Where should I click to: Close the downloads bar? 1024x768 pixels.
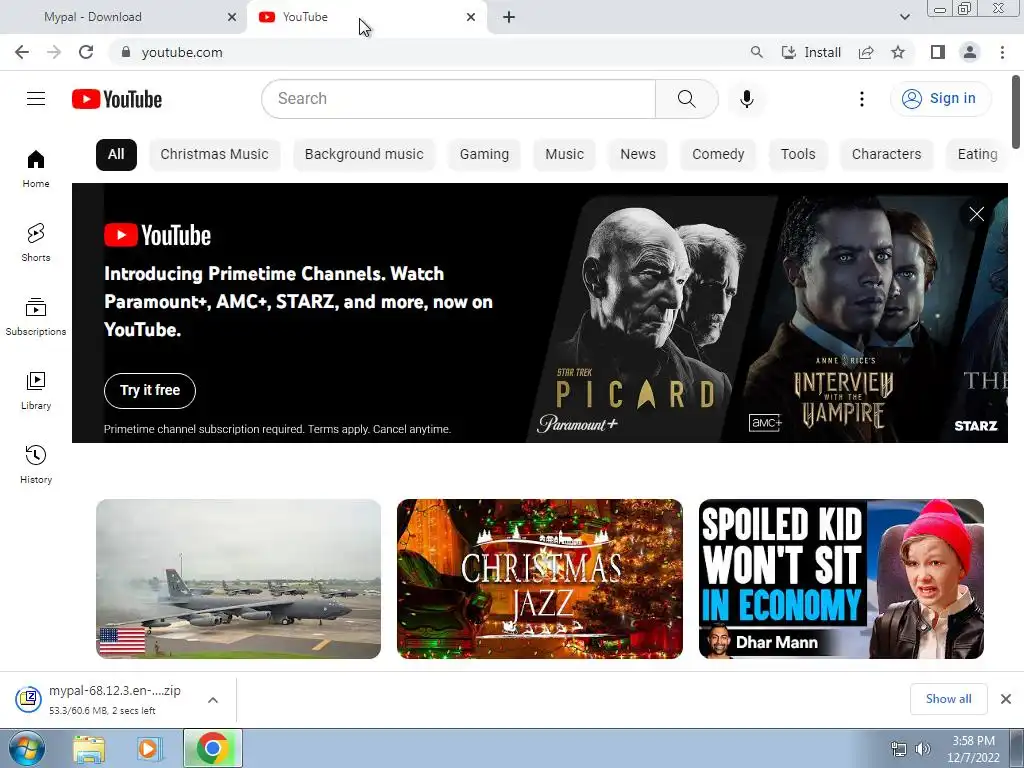coord(1006,699)
